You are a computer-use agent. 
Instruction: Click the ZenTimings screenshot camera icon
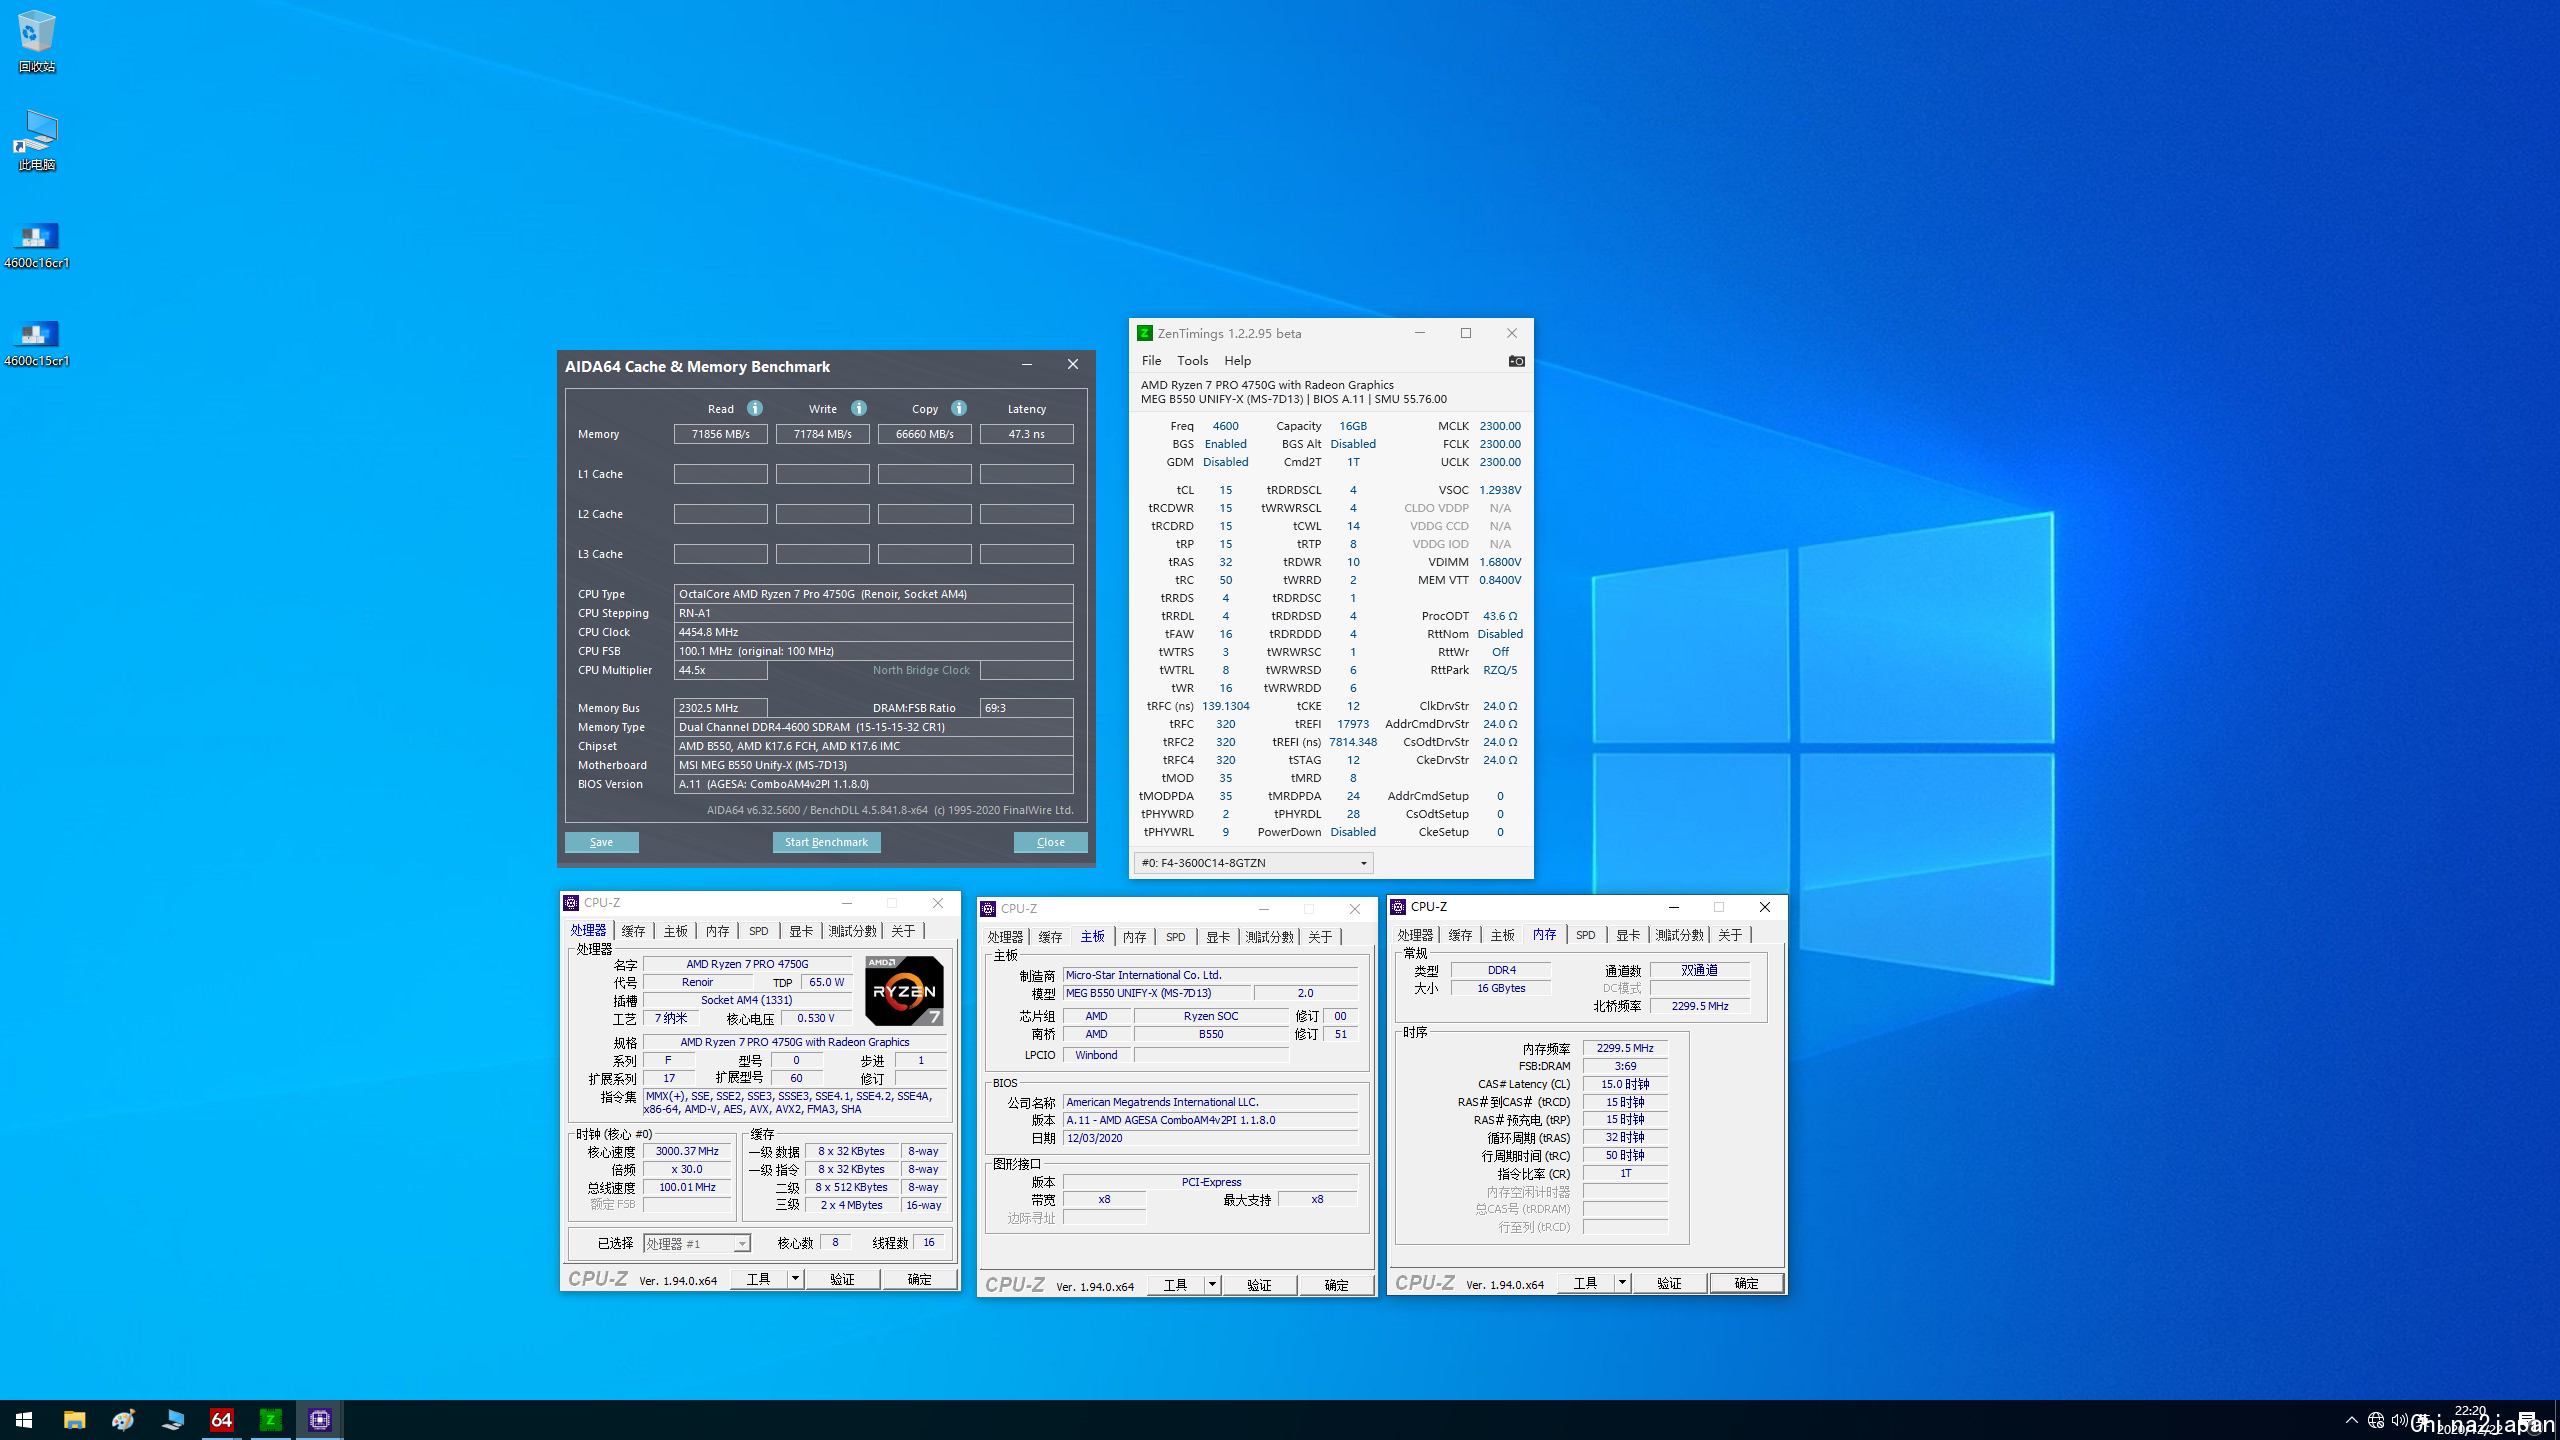[x=1516, y=361]
